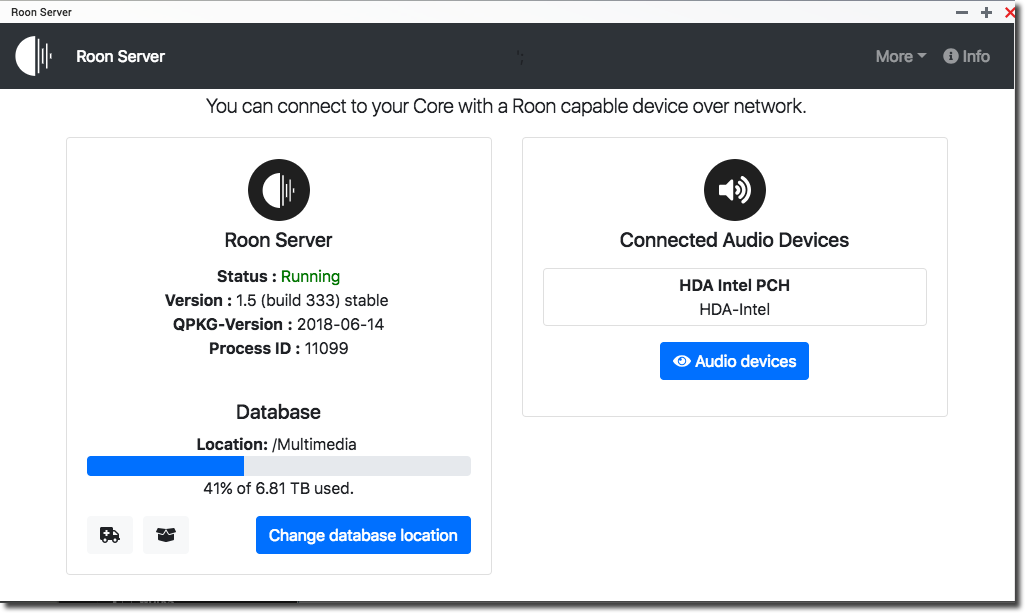The image size is (1025, 613).
Task: Click the round speaker audio icon
Action: click(x=735, y=189)
